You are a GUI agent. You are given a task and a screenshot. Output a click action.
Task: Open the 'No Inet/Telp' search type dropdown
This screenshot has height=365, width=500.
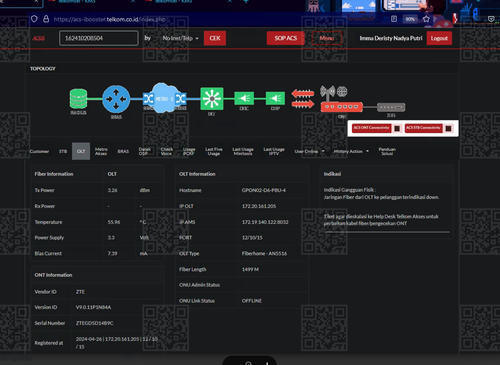[x=180, y=38]
